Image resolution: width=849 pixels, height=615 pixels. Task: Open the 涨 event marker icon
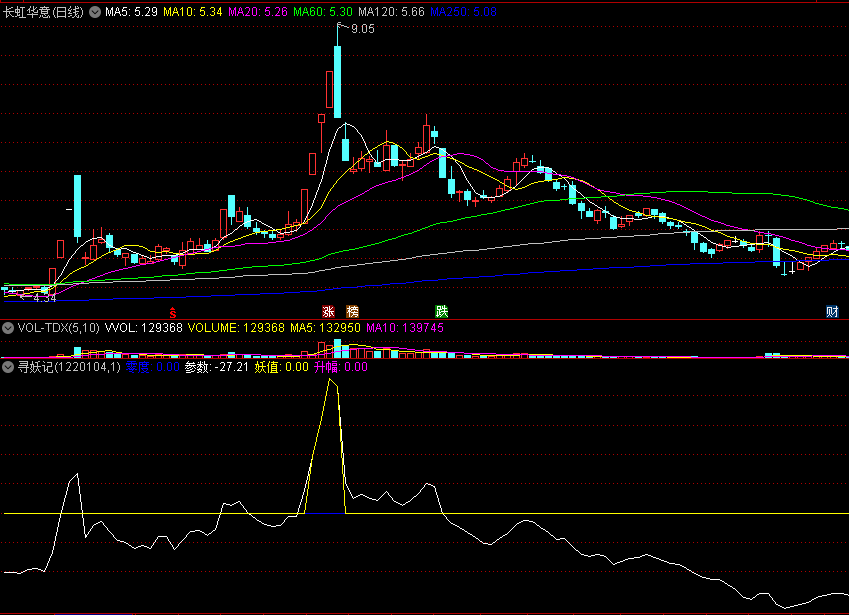point(328,312)
